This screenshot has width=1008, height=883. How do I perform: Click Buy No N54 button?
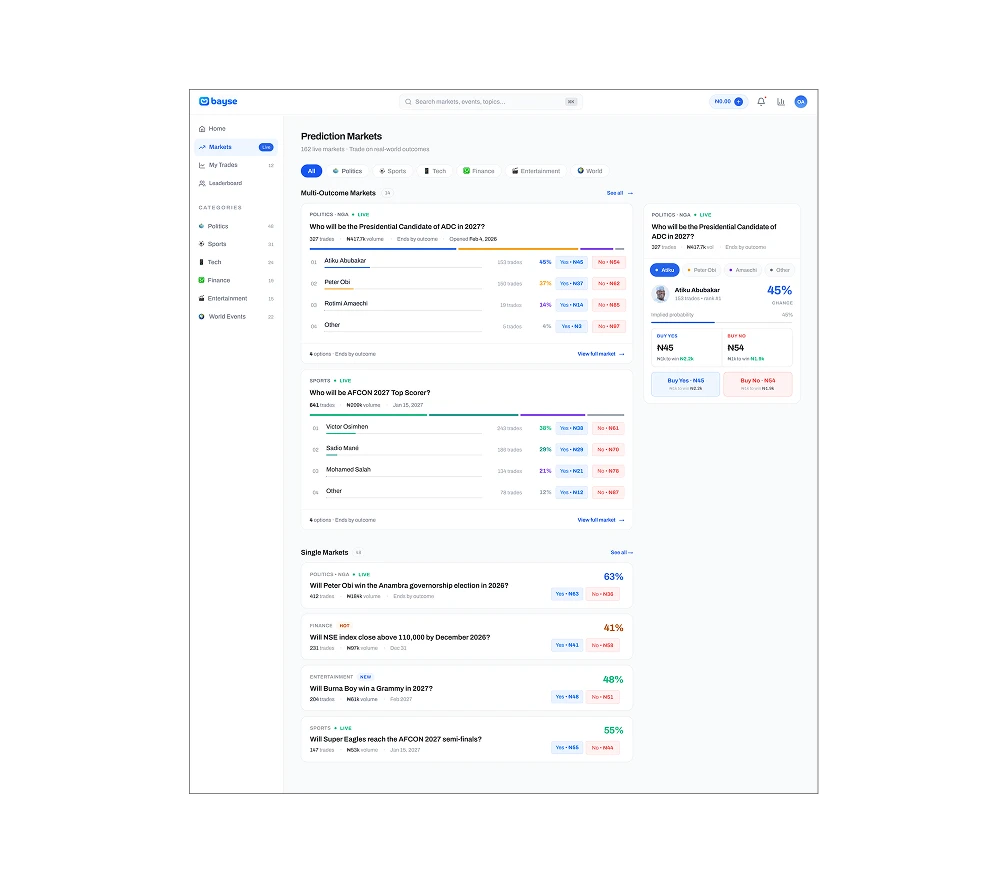click(757, 384)
